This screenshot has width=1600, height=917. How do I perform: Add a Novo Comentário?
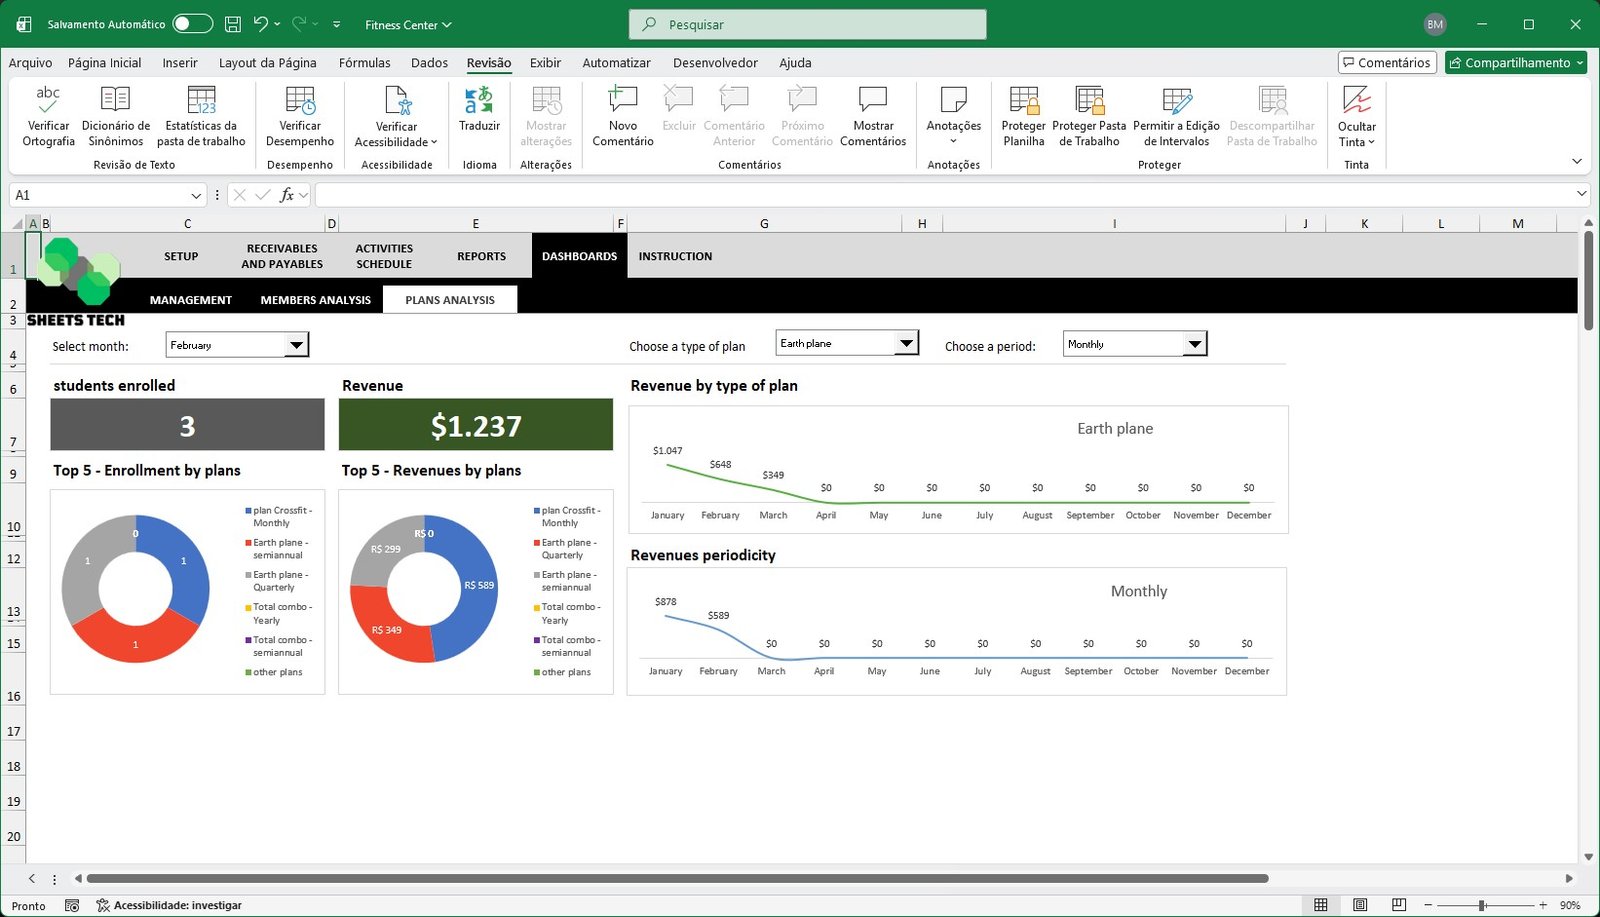tap(622, 100)
